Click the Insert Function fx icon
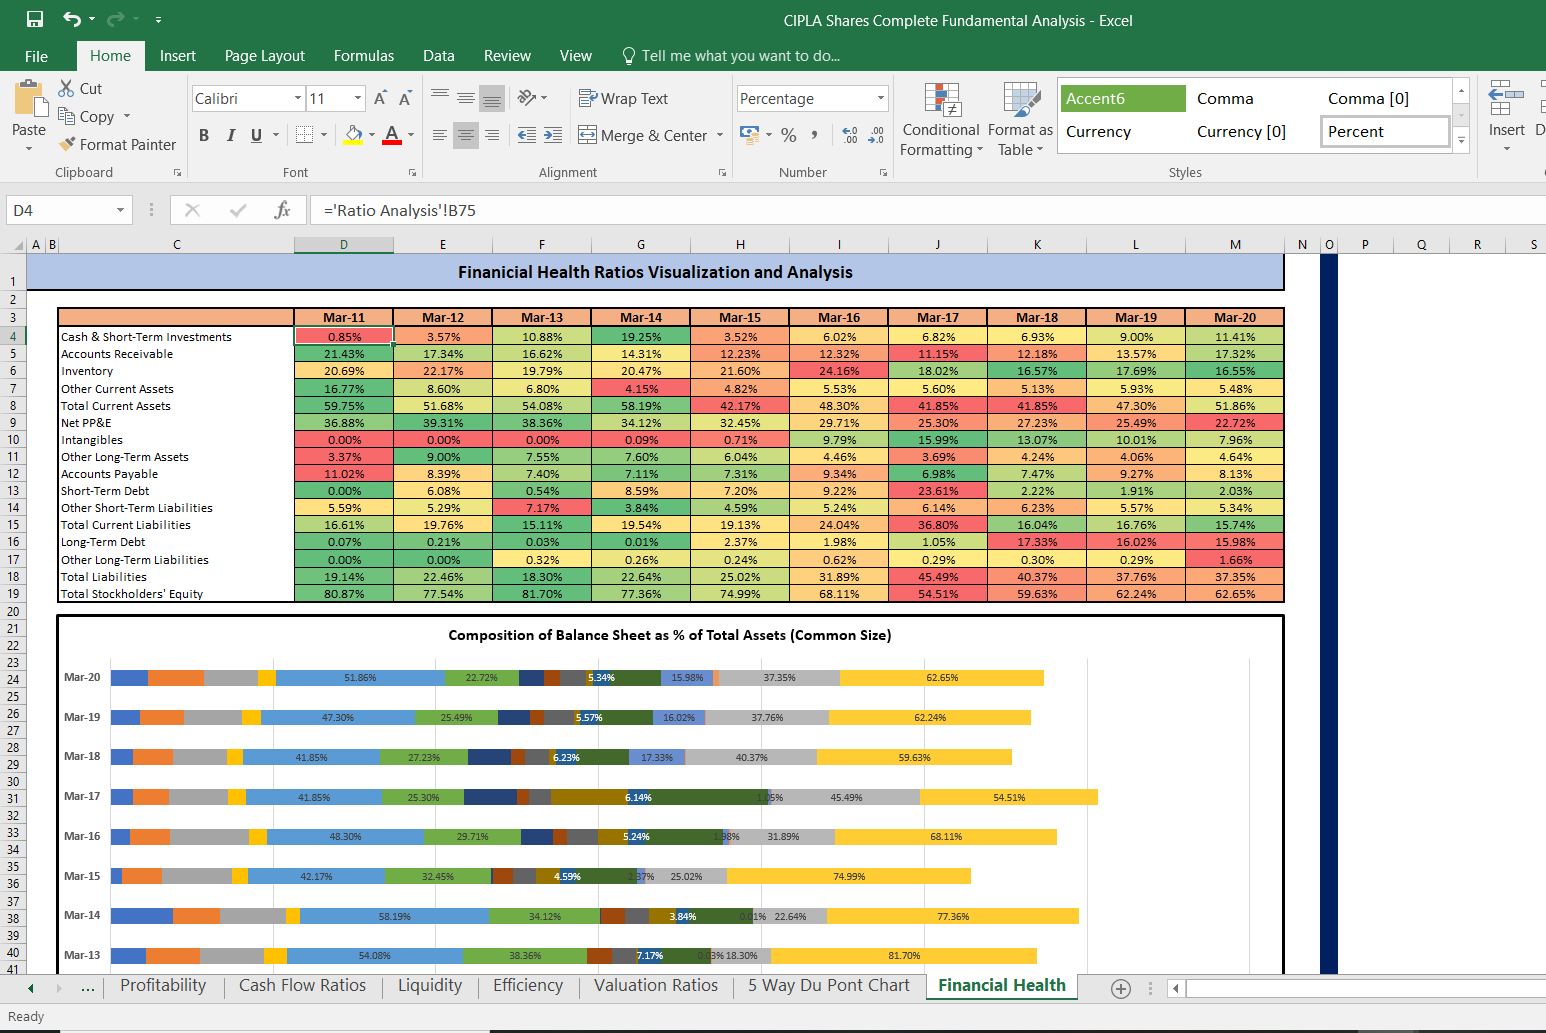This screenshot has width=1546, height=1033. 282,210
